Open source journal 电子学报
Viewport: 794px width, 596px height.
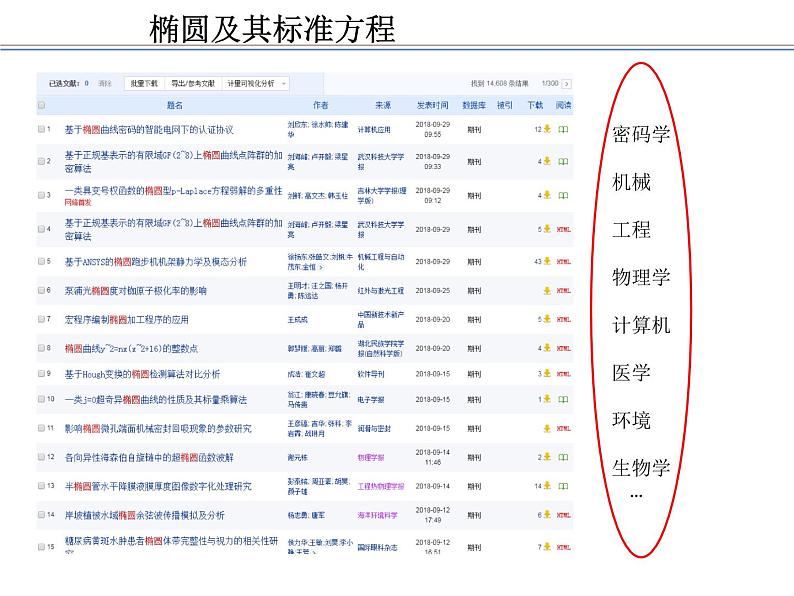point(371,400)
